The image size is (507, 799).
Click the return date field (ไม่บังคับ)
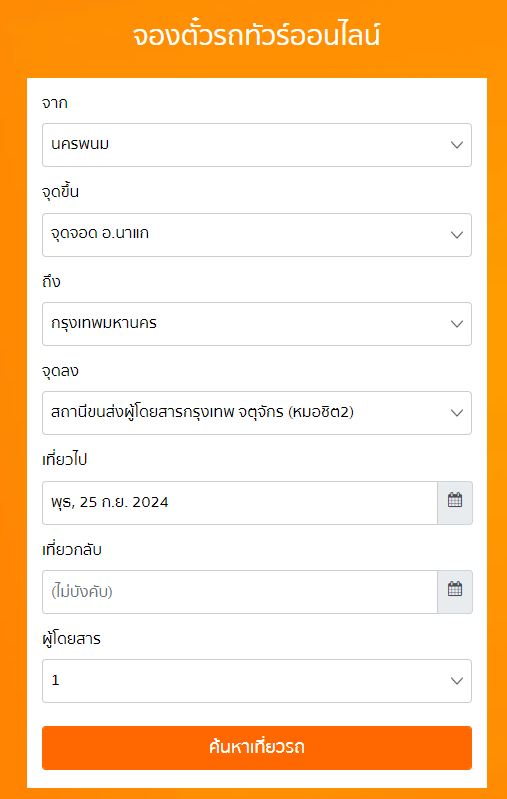239,592
